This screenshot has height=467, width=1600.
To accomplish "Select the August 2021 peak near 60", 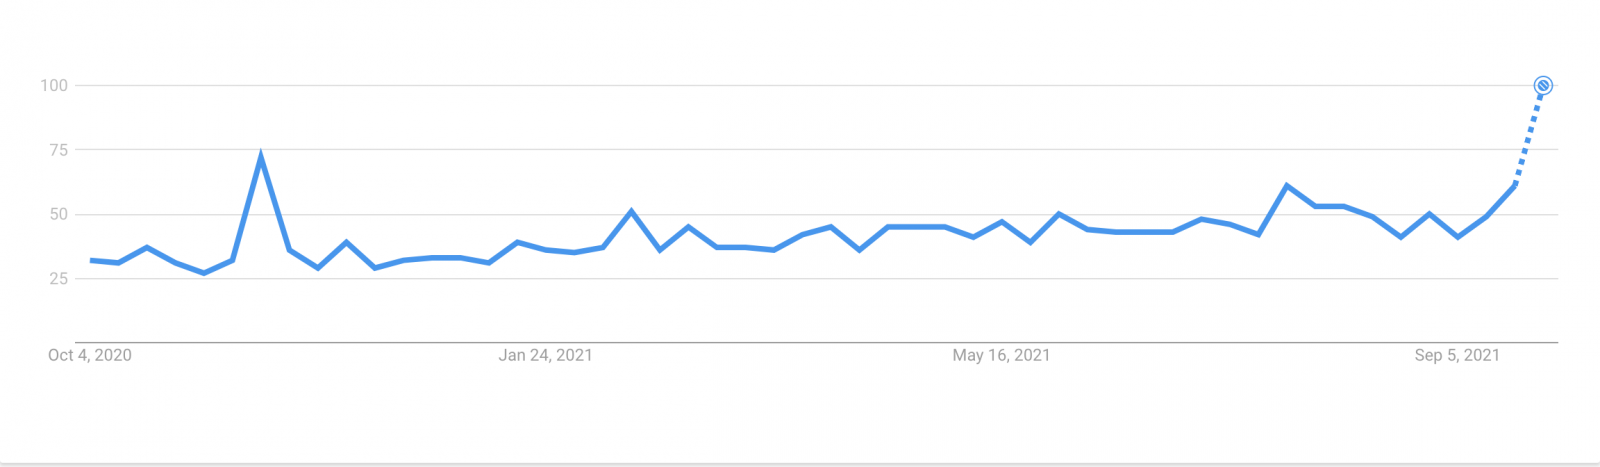I will pos(1287,185).
